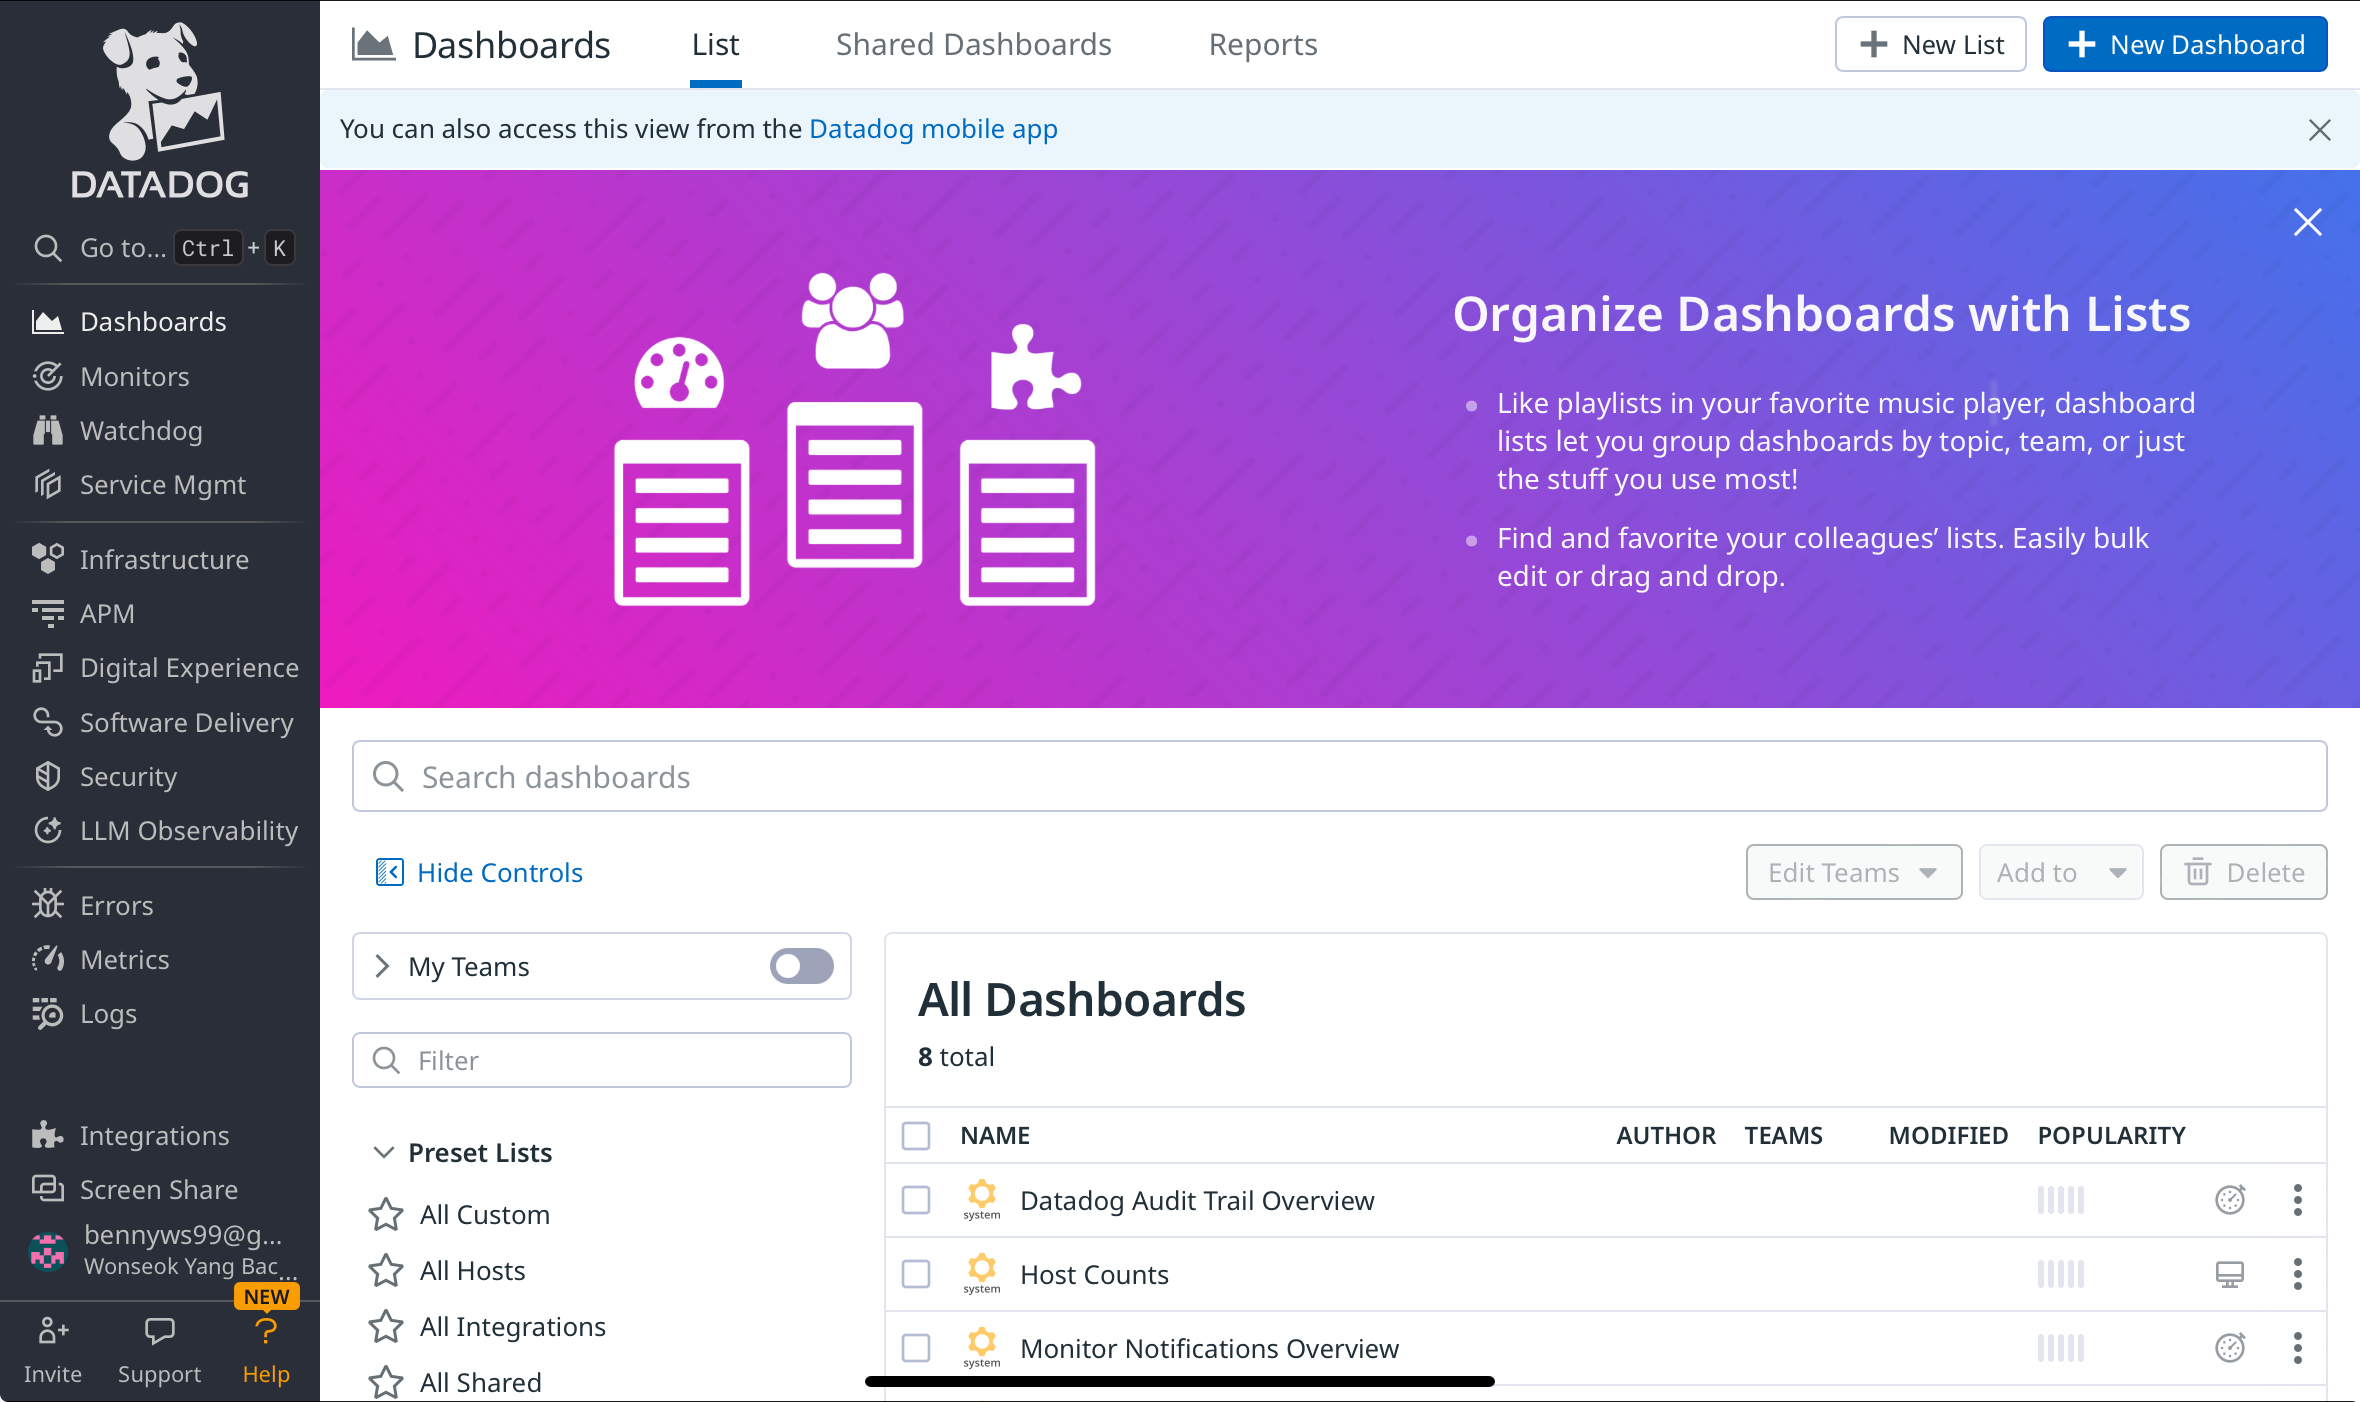This screenshot has width=2360, height=1402.
Task: Open the Reports tab
Action: click(x=1262, y=45)
